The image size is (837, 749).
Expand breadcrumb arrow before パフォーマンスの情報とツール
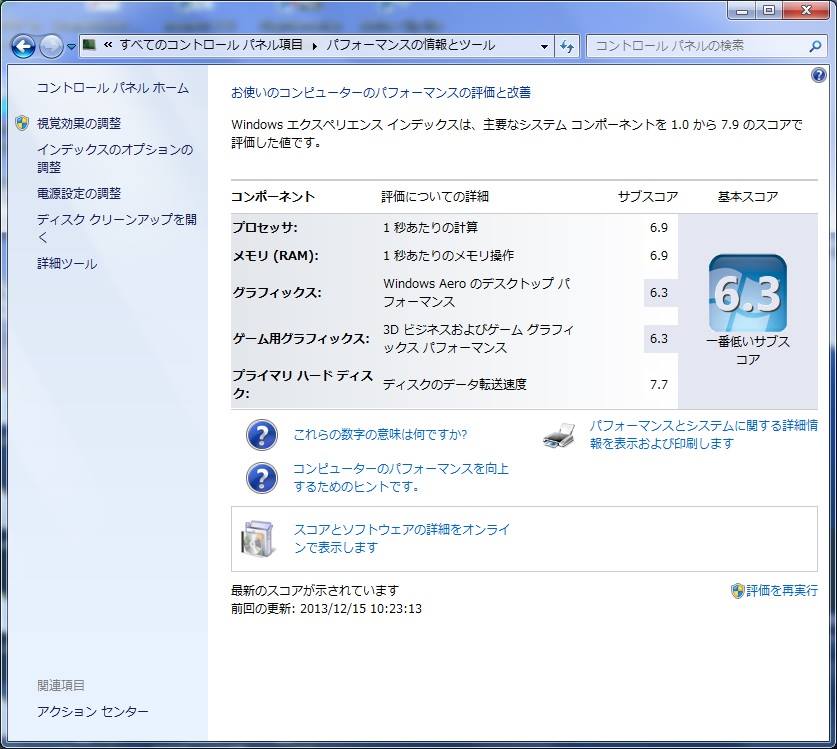(315, 46)
